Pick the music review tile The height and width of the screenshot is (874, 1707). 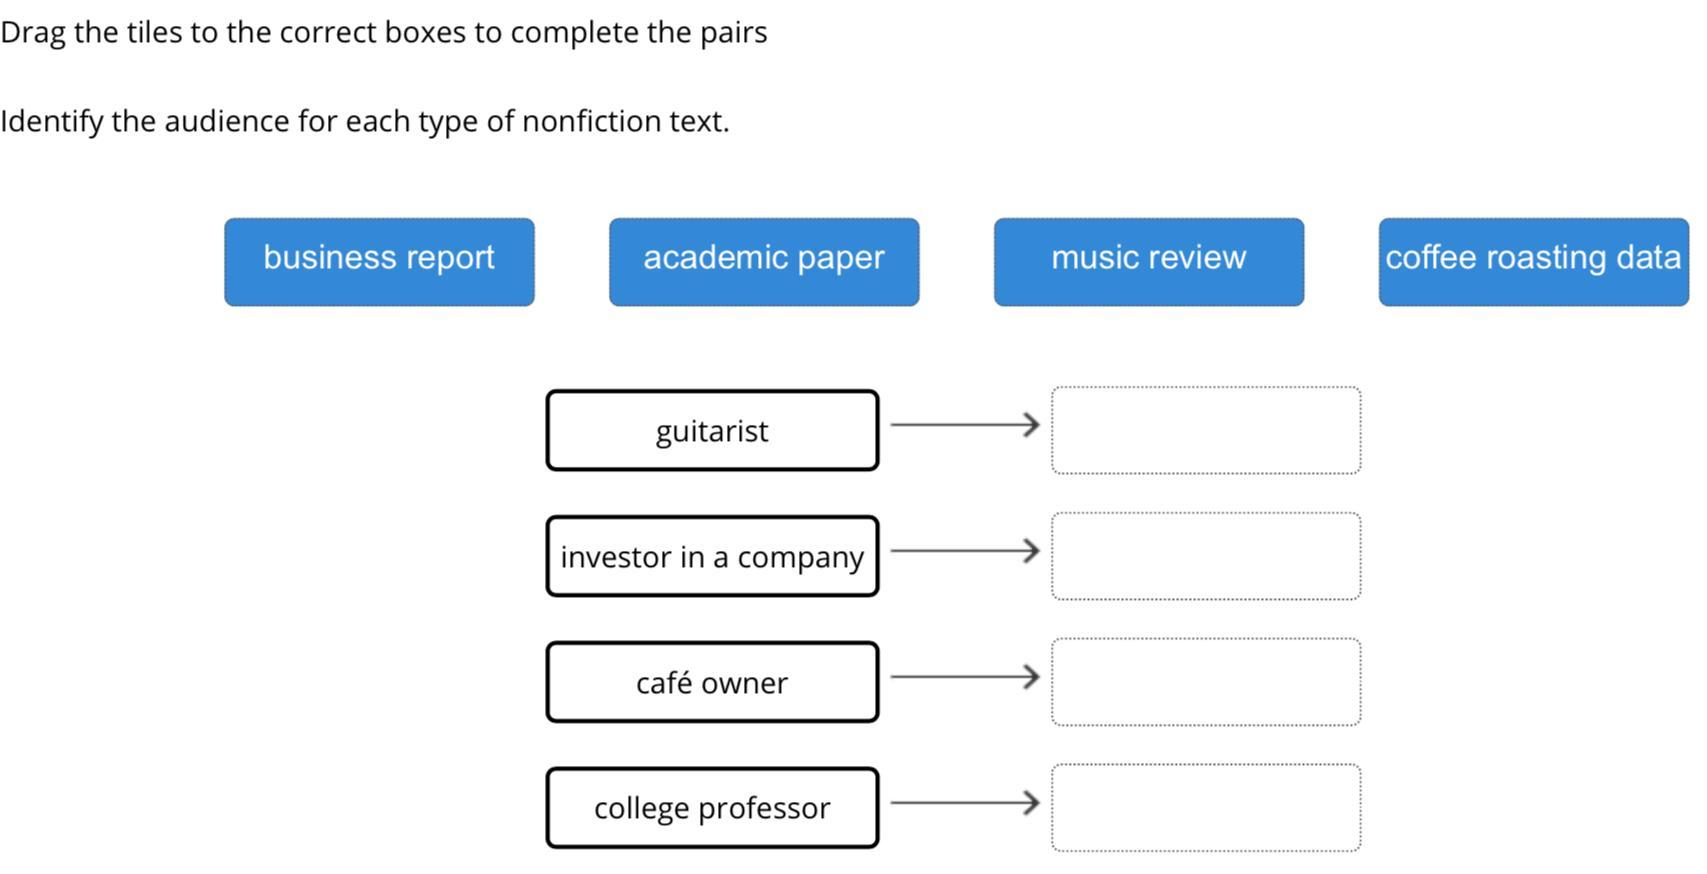(1148, 261)
